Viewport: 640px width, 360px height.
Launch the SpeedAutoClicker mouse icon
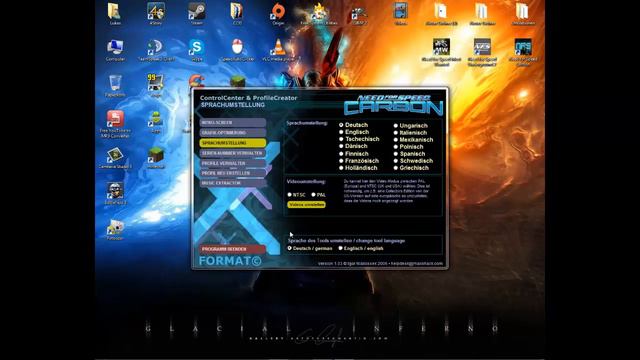237,50
